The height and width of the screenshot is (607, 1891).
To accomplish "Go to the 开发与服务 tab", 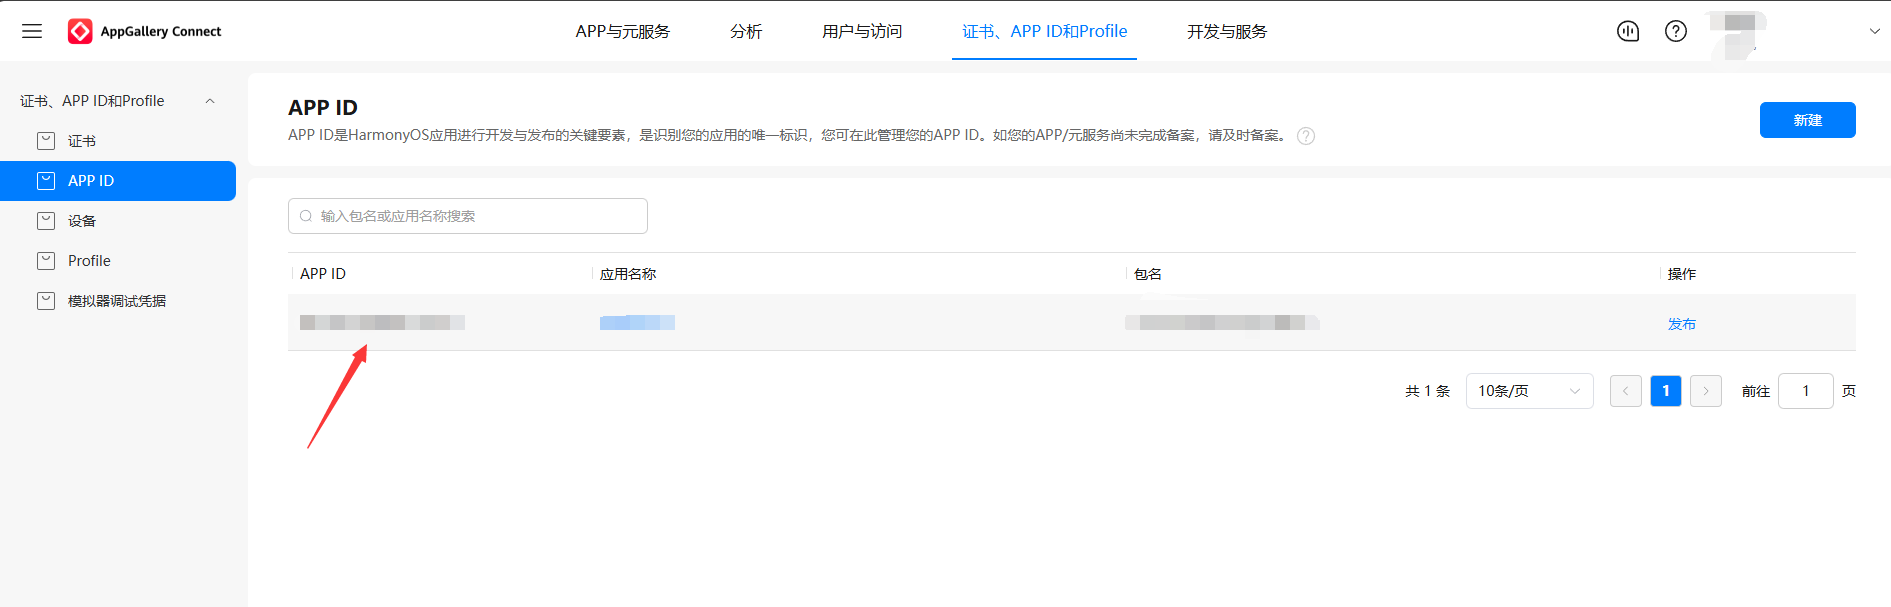I will (1227, 31).
